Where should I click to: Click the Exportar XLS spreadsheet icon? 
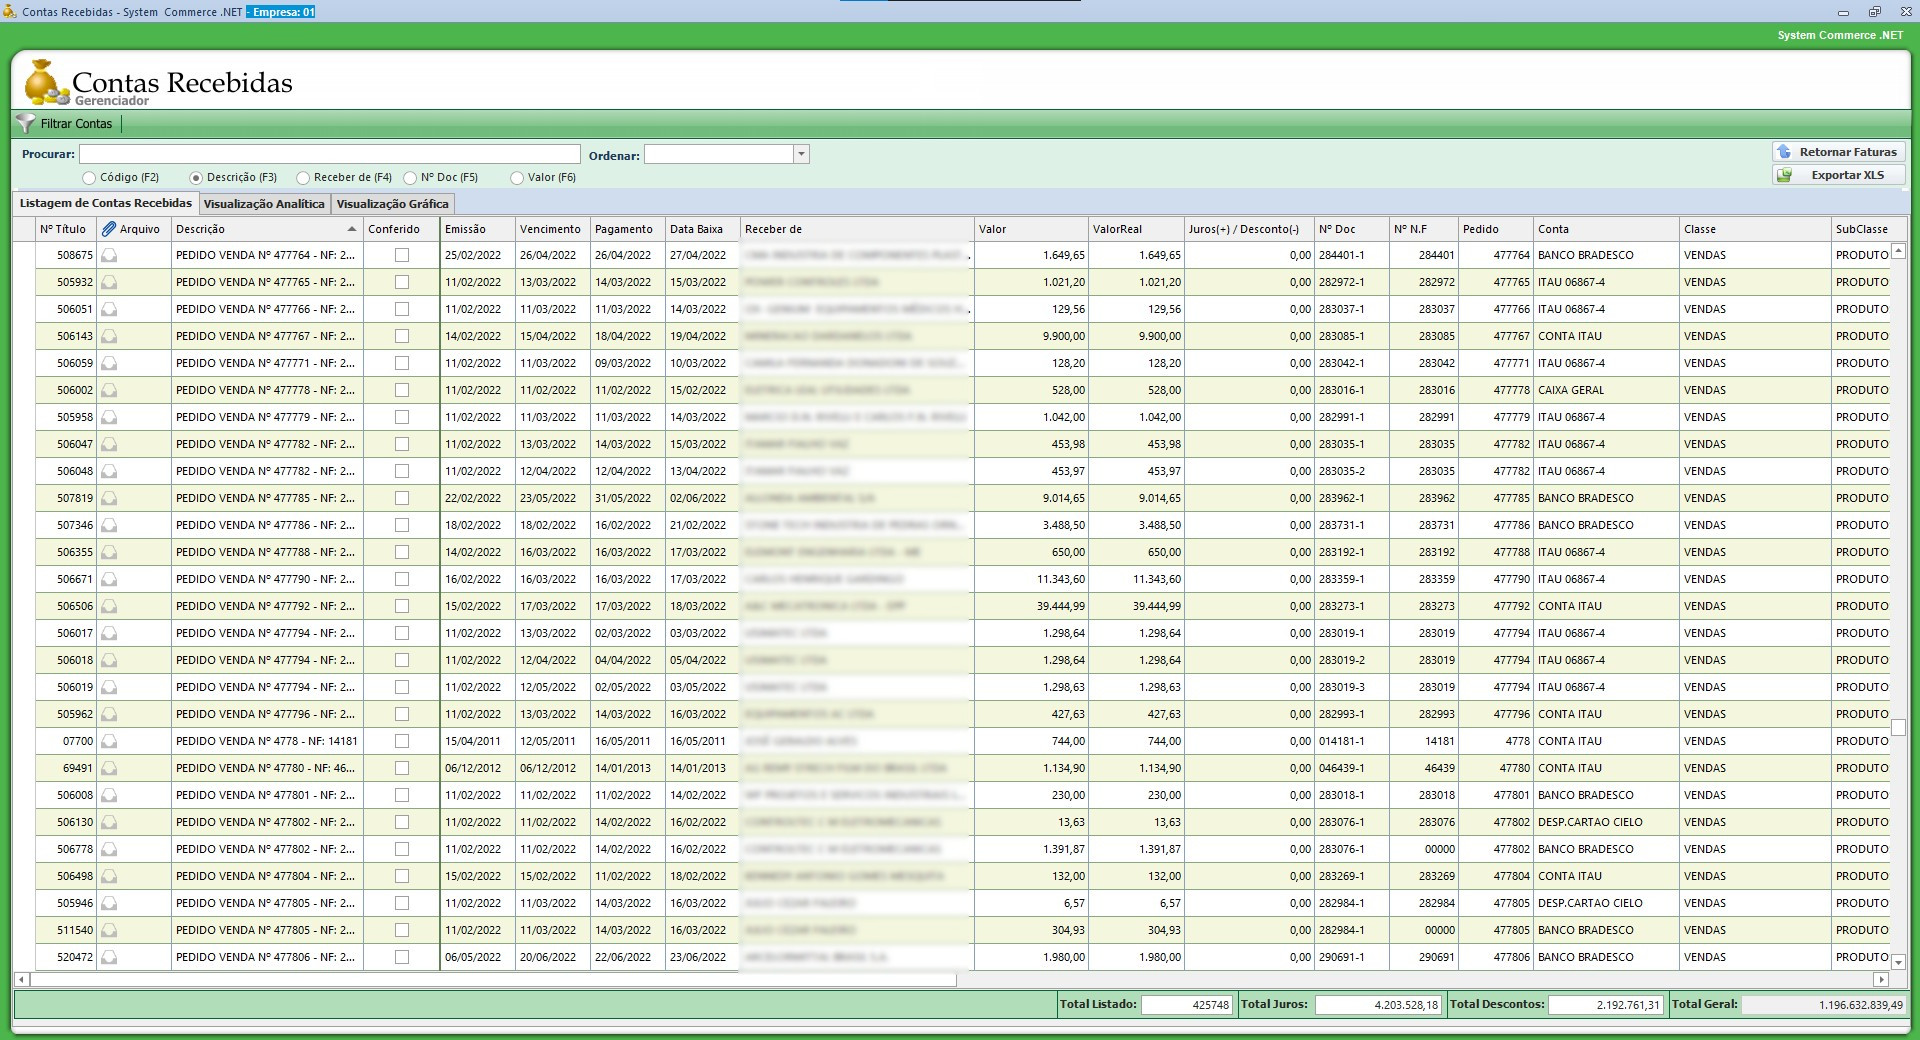(x=1784, y=175)
